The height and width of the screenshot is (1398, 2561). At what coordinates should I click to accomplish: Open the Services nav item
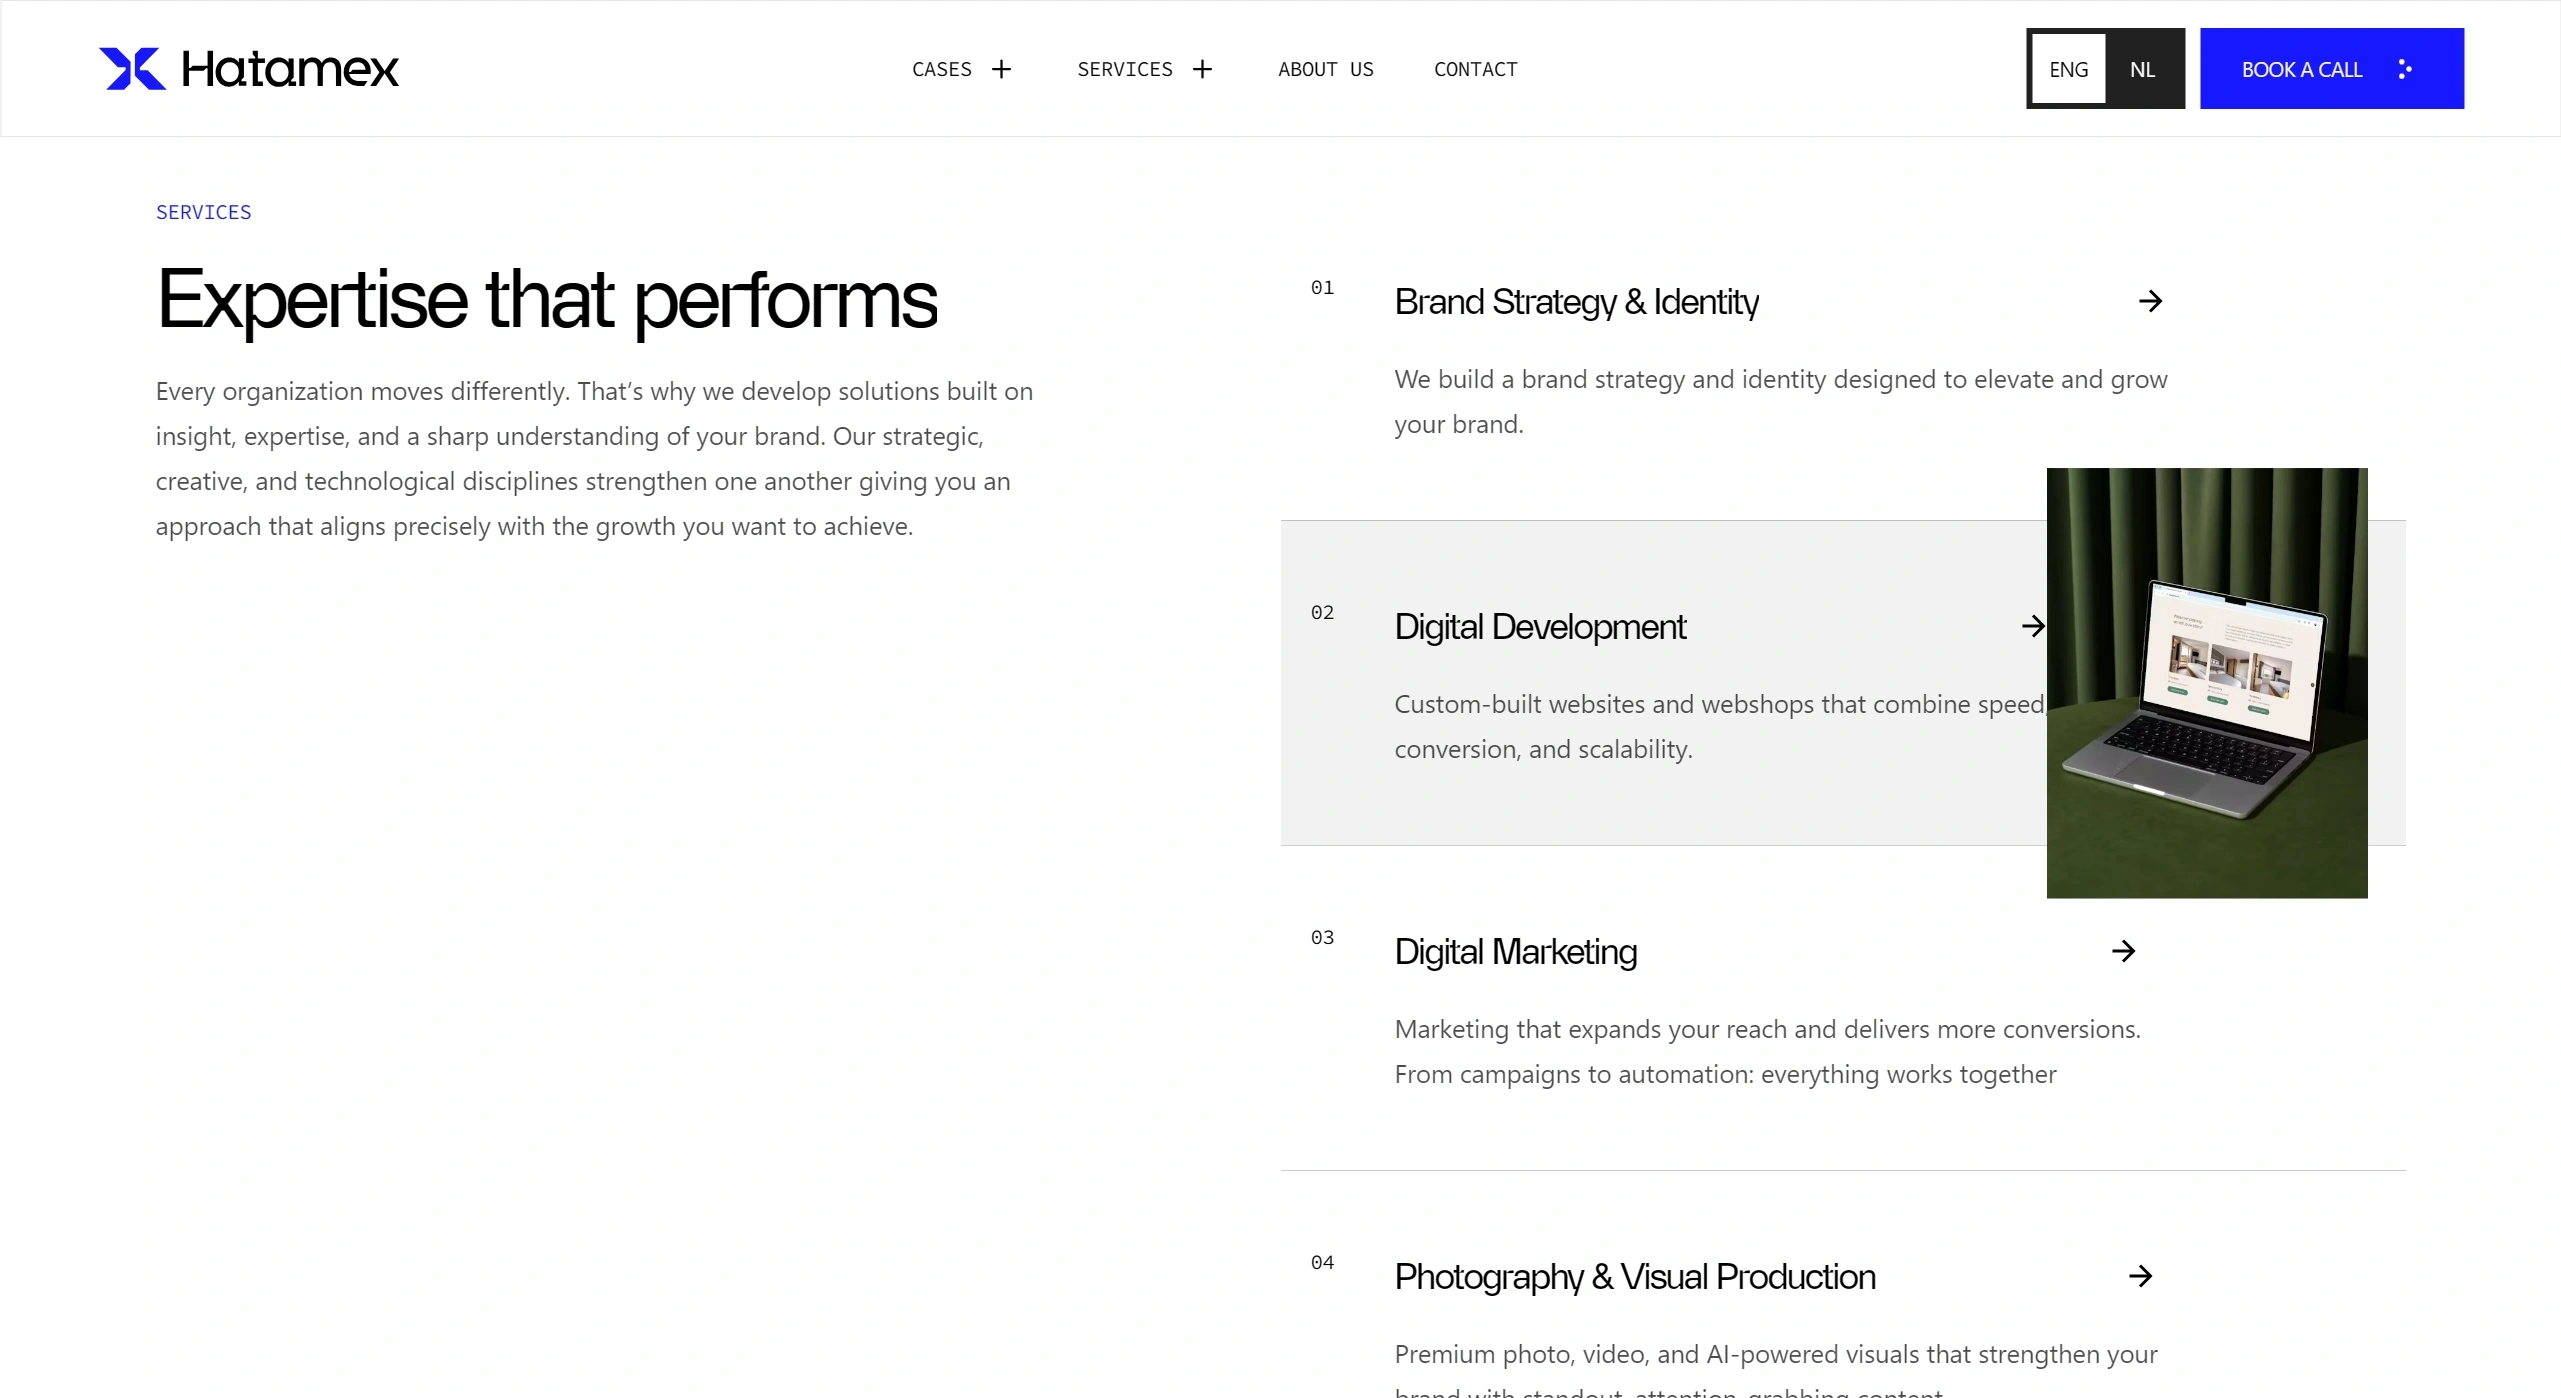point(1124,69)
